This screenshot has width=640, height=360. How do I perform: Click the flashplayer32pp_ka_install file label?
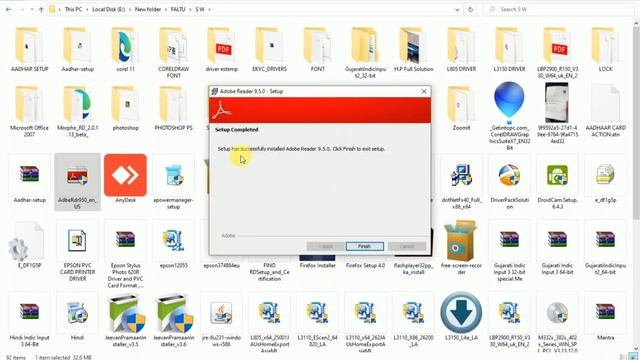point(413,269)
